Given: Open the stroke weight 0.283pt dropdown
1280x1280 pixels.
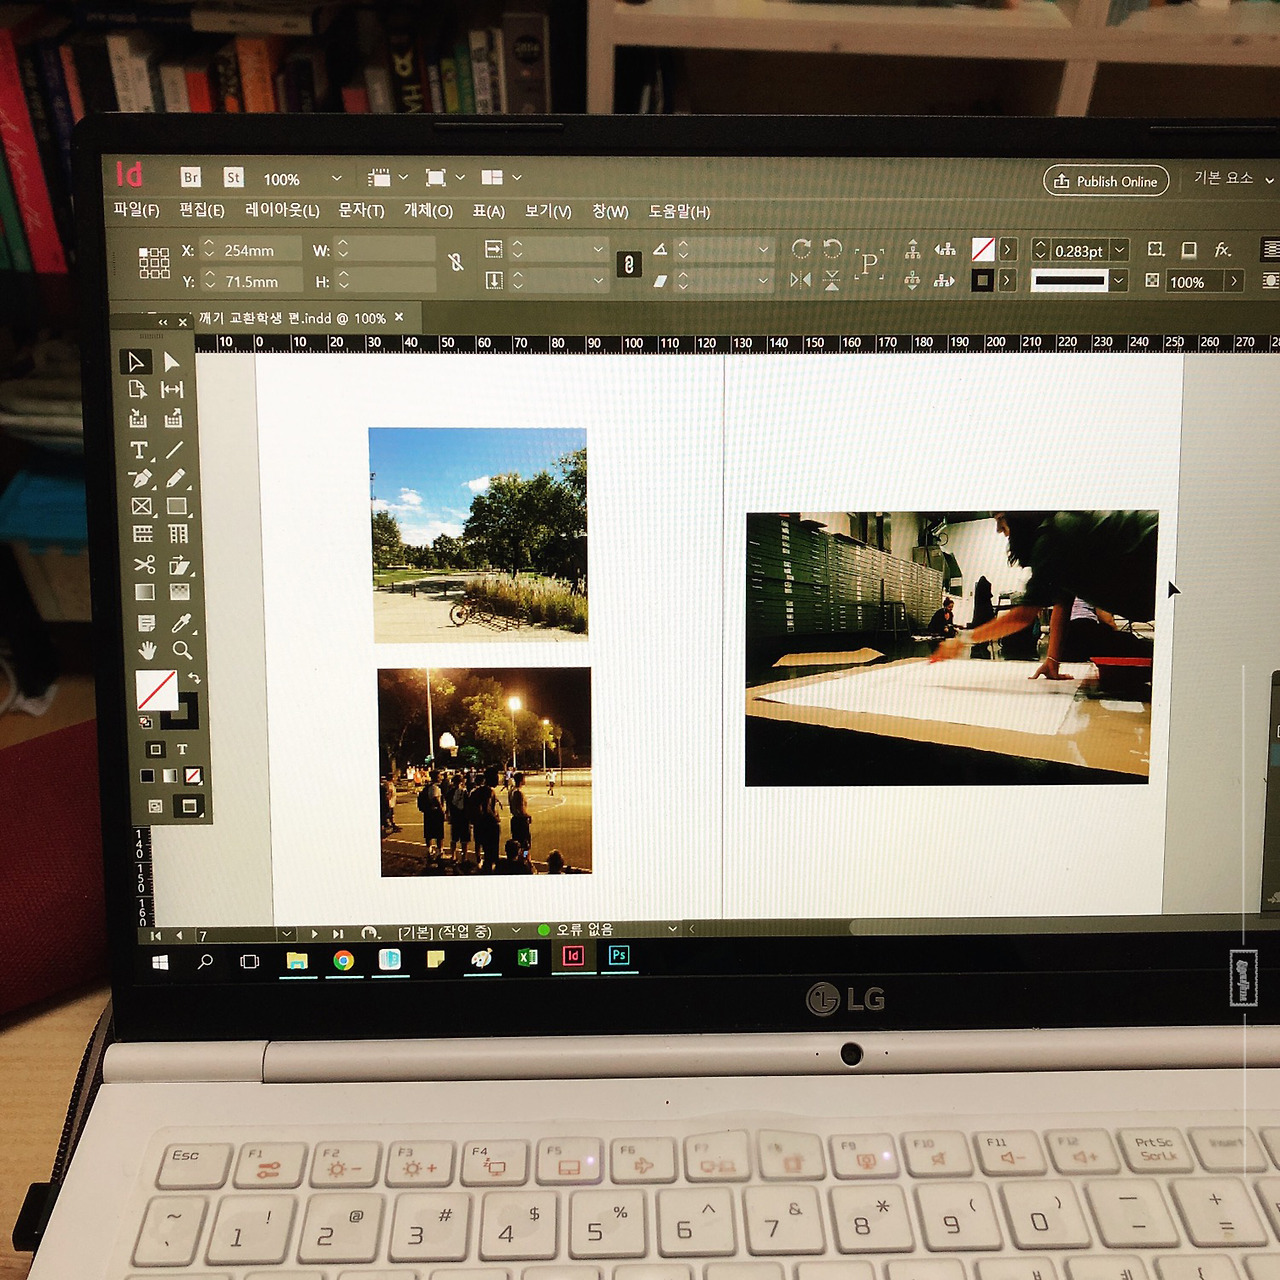Looking at the screenshot, I should point(1120,250).
